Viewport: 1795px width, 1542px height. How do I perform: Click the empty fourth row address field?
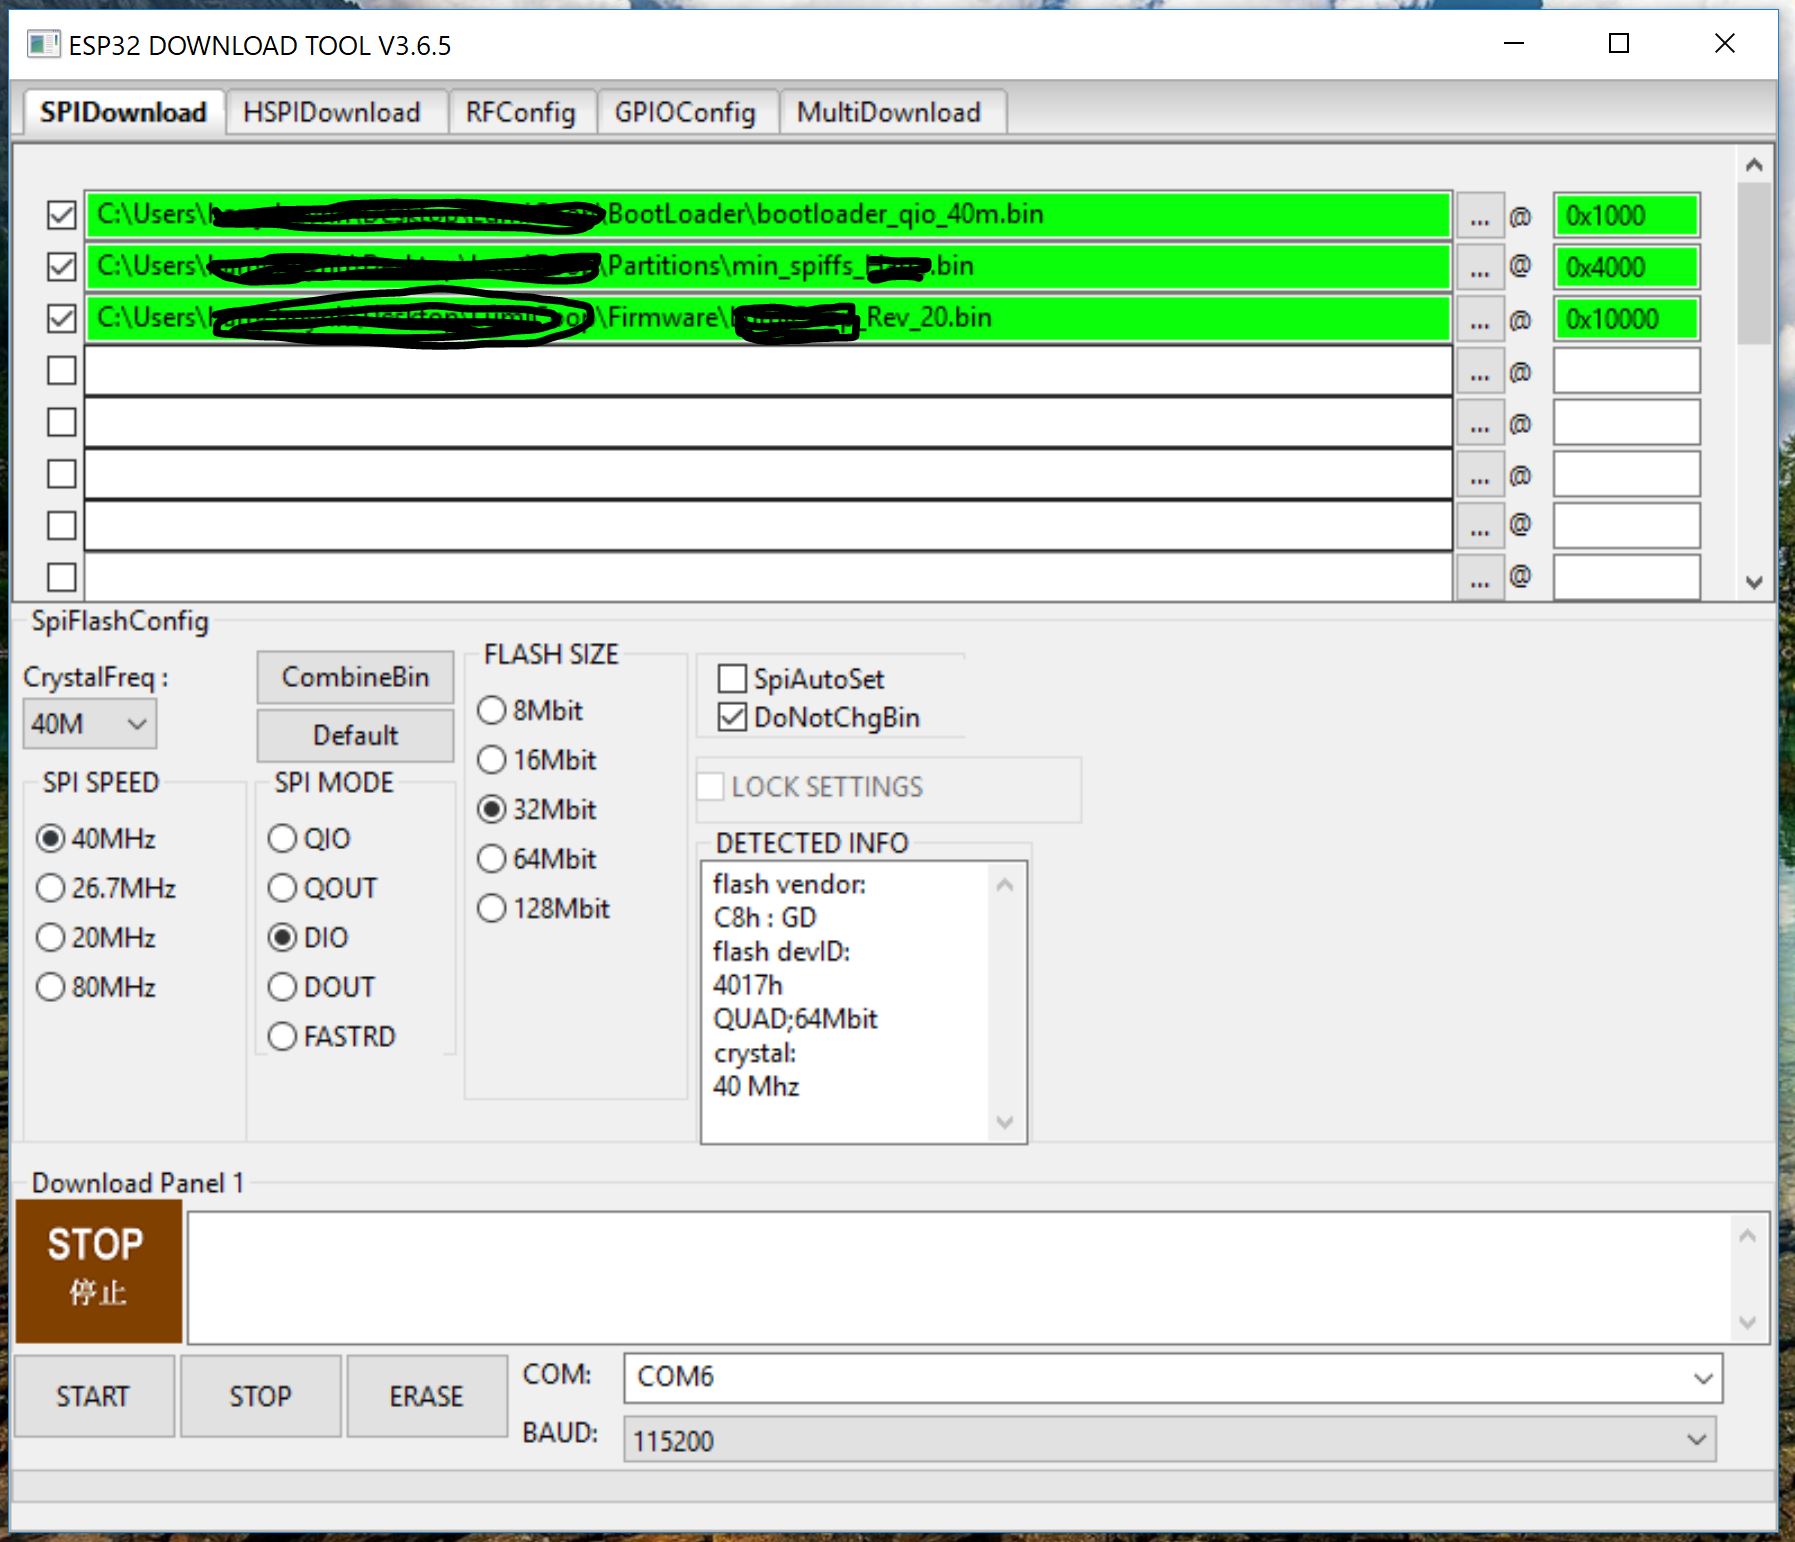[1626, 371]
